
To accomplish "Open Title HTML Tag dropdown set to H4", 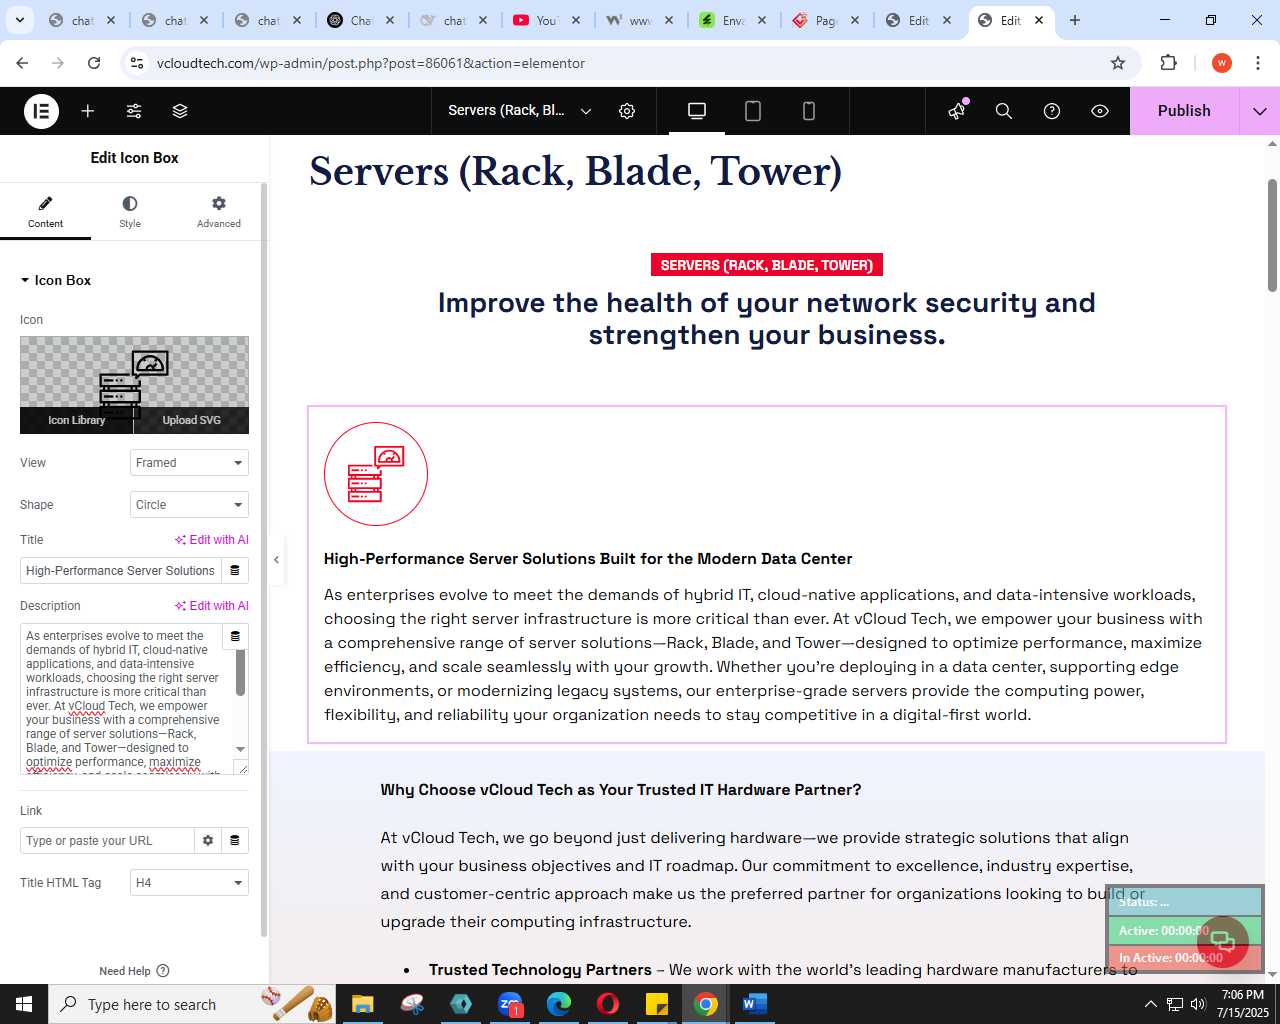I will coord(189,883).
